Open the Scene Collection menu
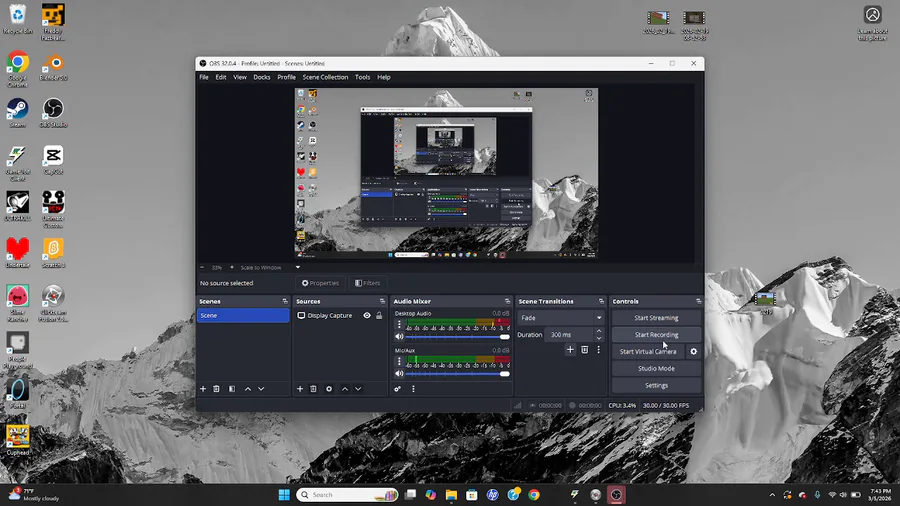Image resolution: width=900 pixels, height=506 pixels. point(325,77)
